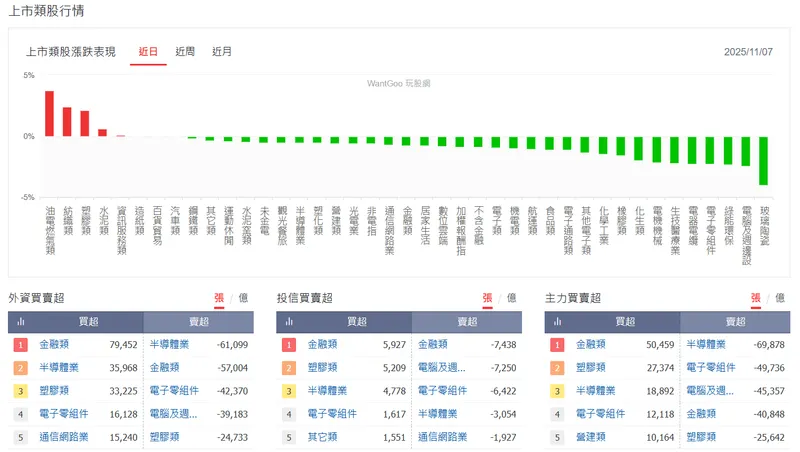Image resolution: width=800 pixels, height=452 pixels.
Task: Click the red bar for 油電燃氣類
Action: click(x=49, y=114)
